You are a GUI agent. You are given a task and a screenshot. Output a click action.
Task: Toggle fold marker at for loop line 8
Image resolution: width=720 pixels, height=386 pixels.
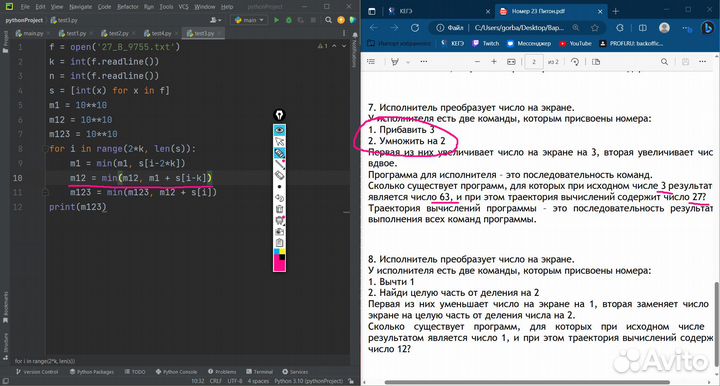[45, 149]
